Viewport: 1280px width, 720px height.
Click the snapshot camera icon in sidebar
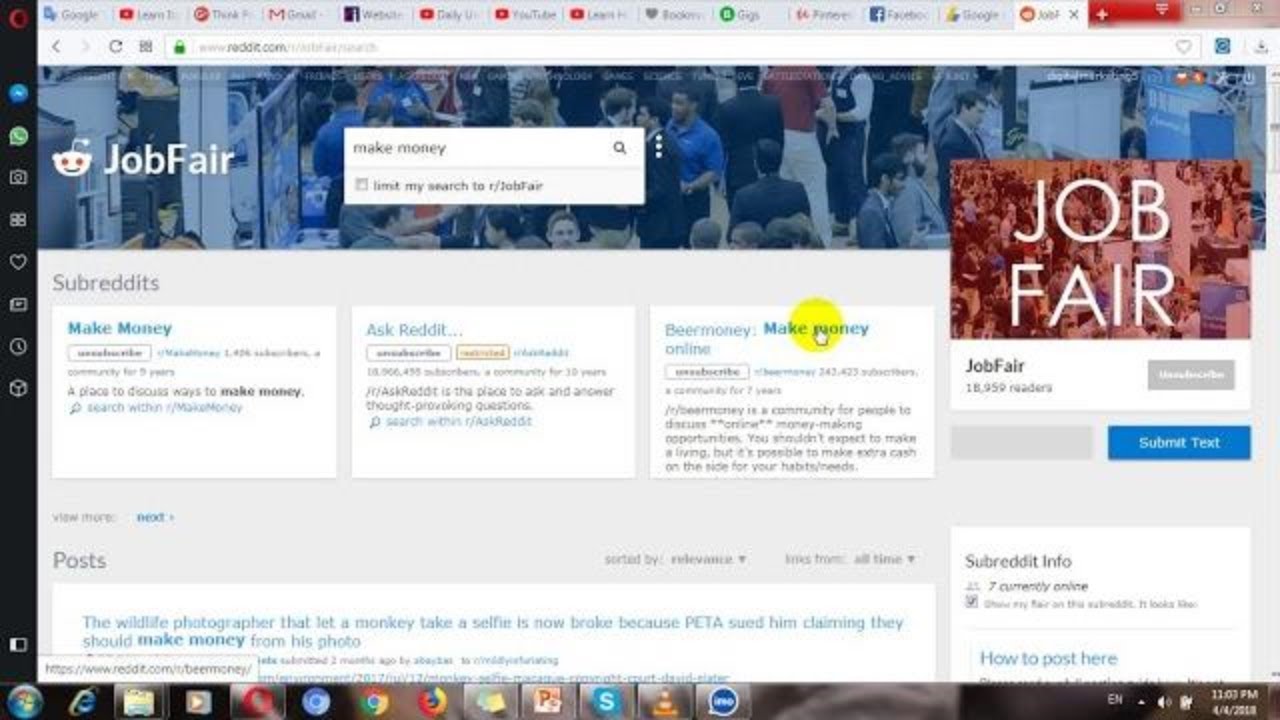[x=17, y=177]
